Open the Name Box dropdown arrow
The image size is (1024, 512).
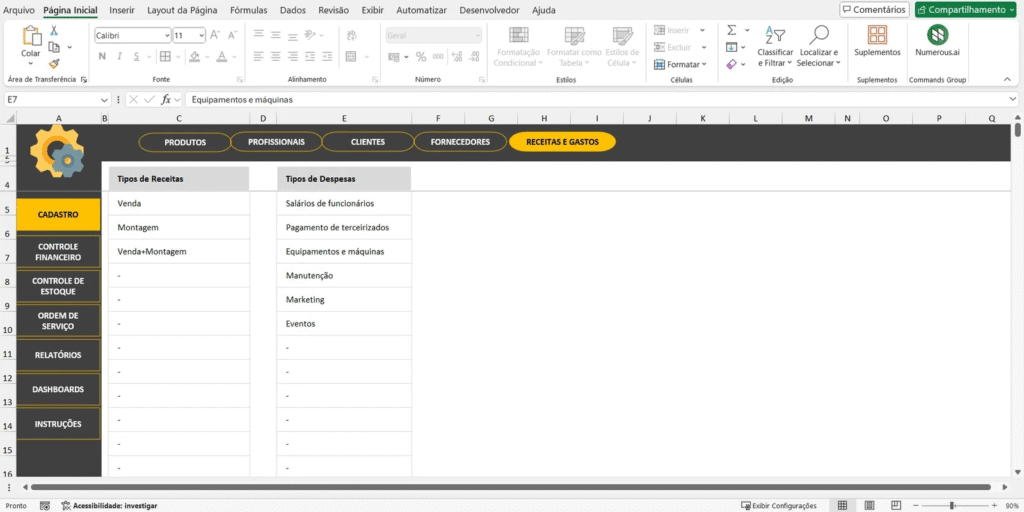click(x=105, y=100)
